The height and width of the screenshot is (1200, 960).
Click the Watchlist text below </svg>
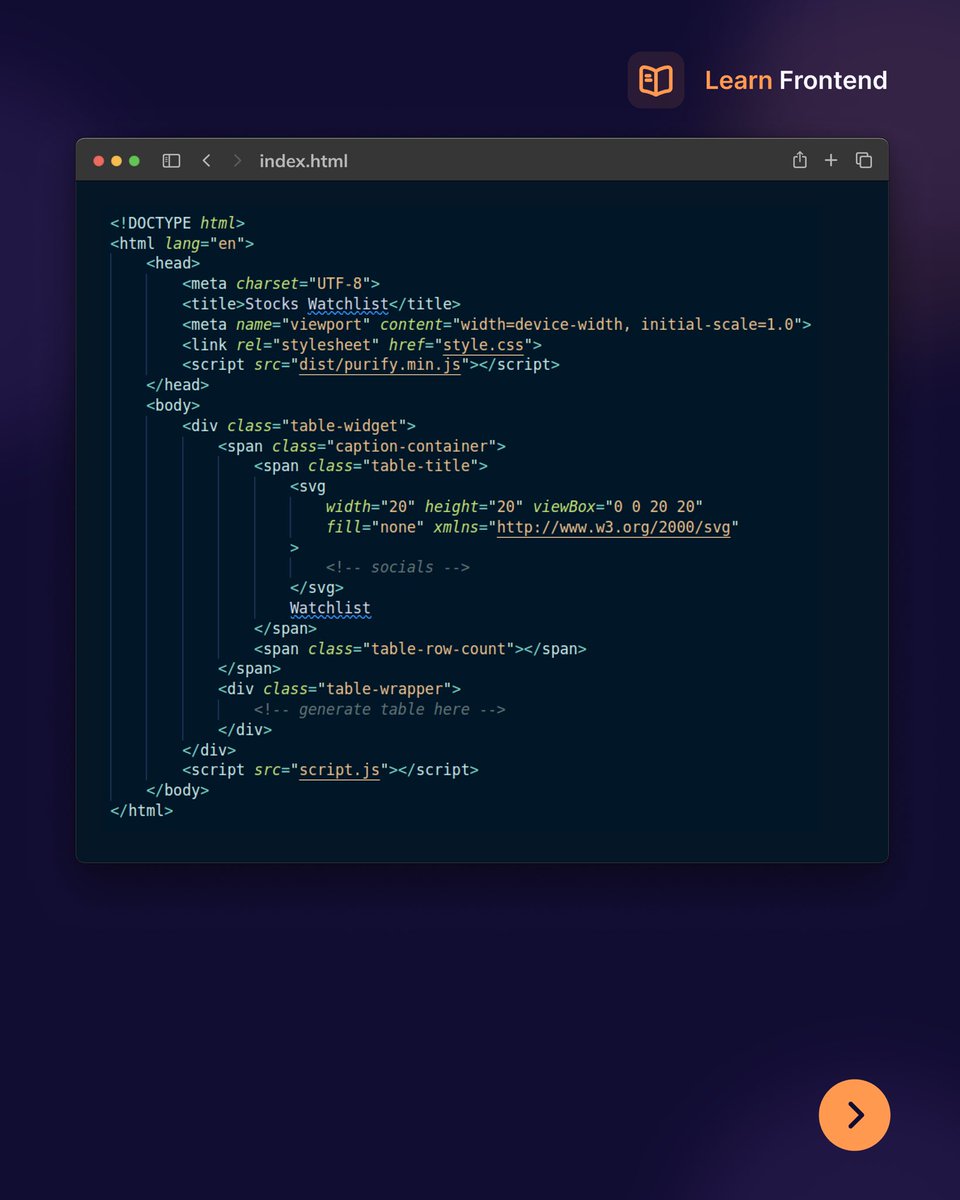tap(330, 608)
